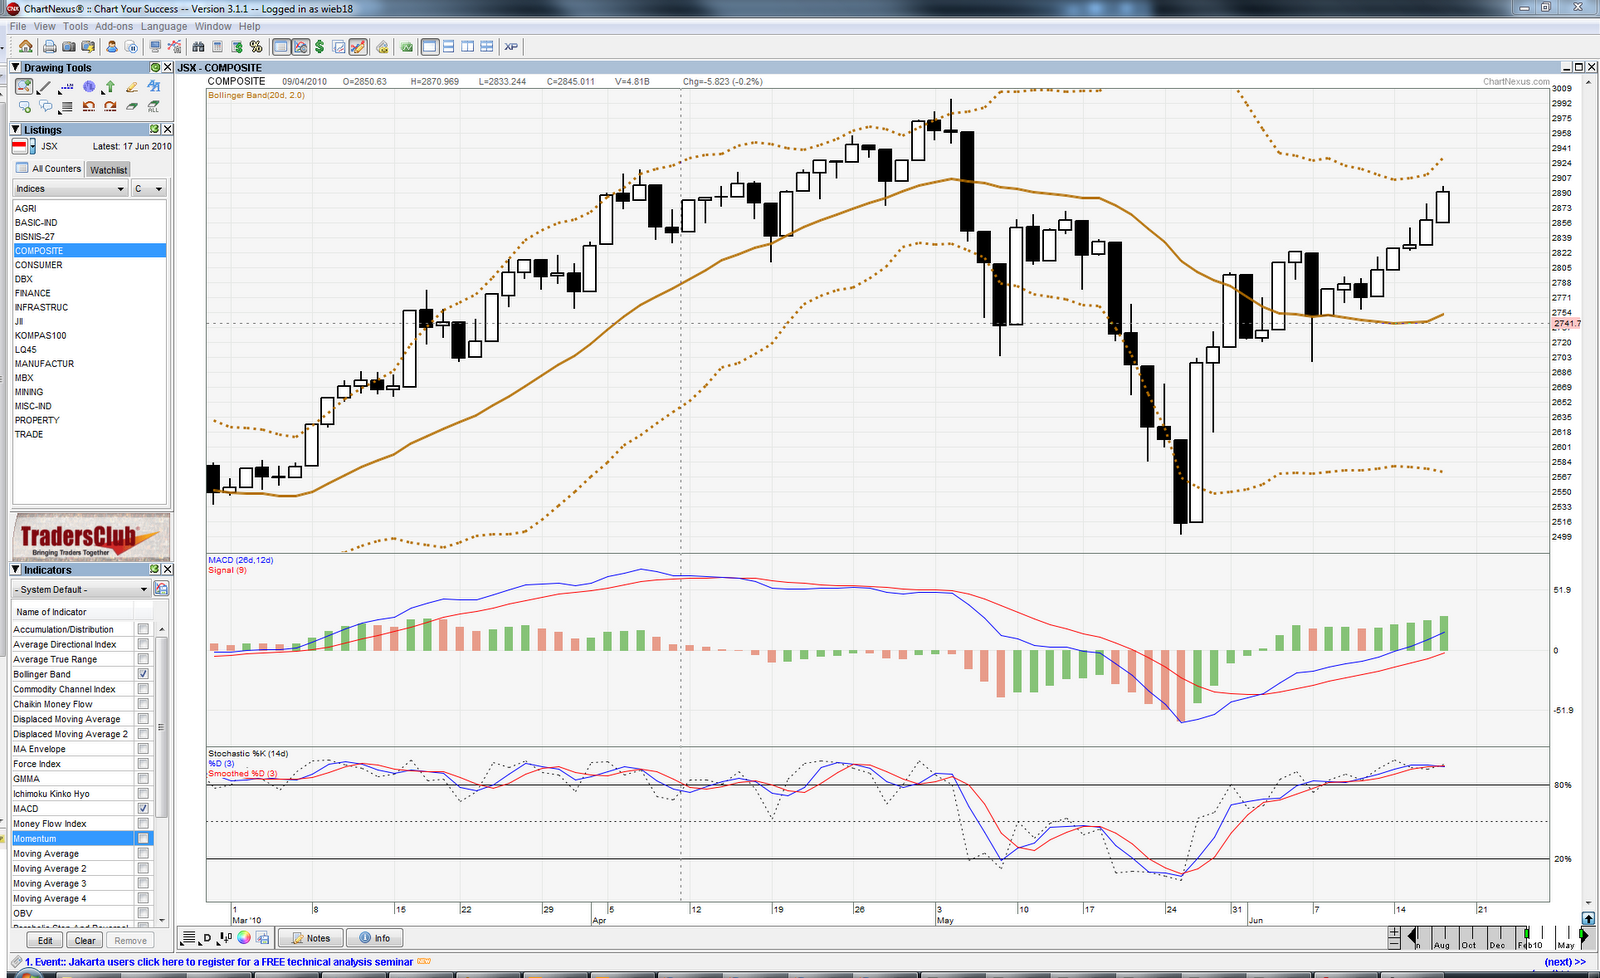The width and height of the screenshot is (1600, 978).
Task: Click the Print icon in the toolbar
Action: tap(49, 47)
